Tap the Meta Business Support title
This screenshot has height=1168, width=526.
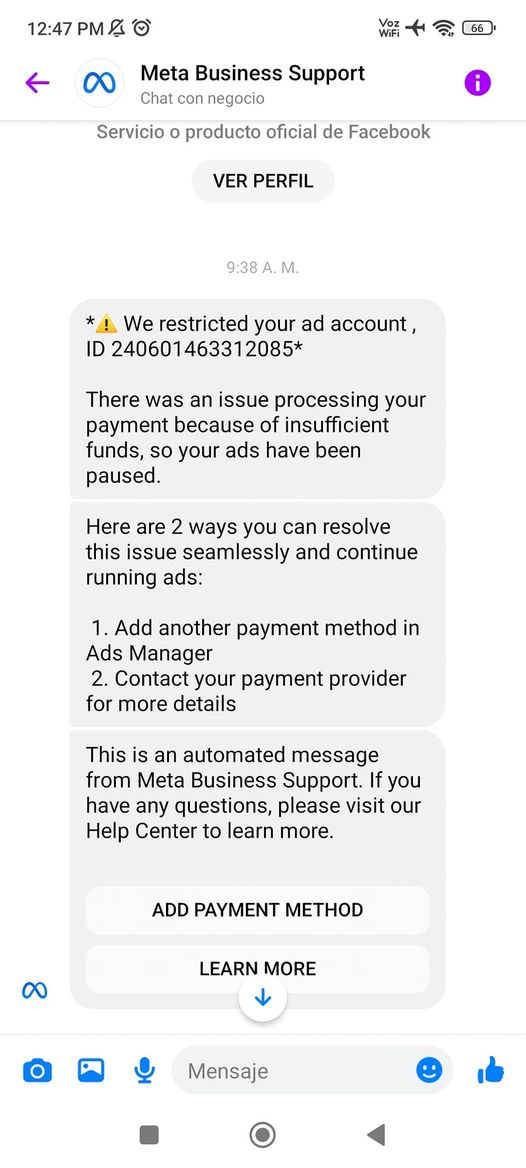(253, 73)
